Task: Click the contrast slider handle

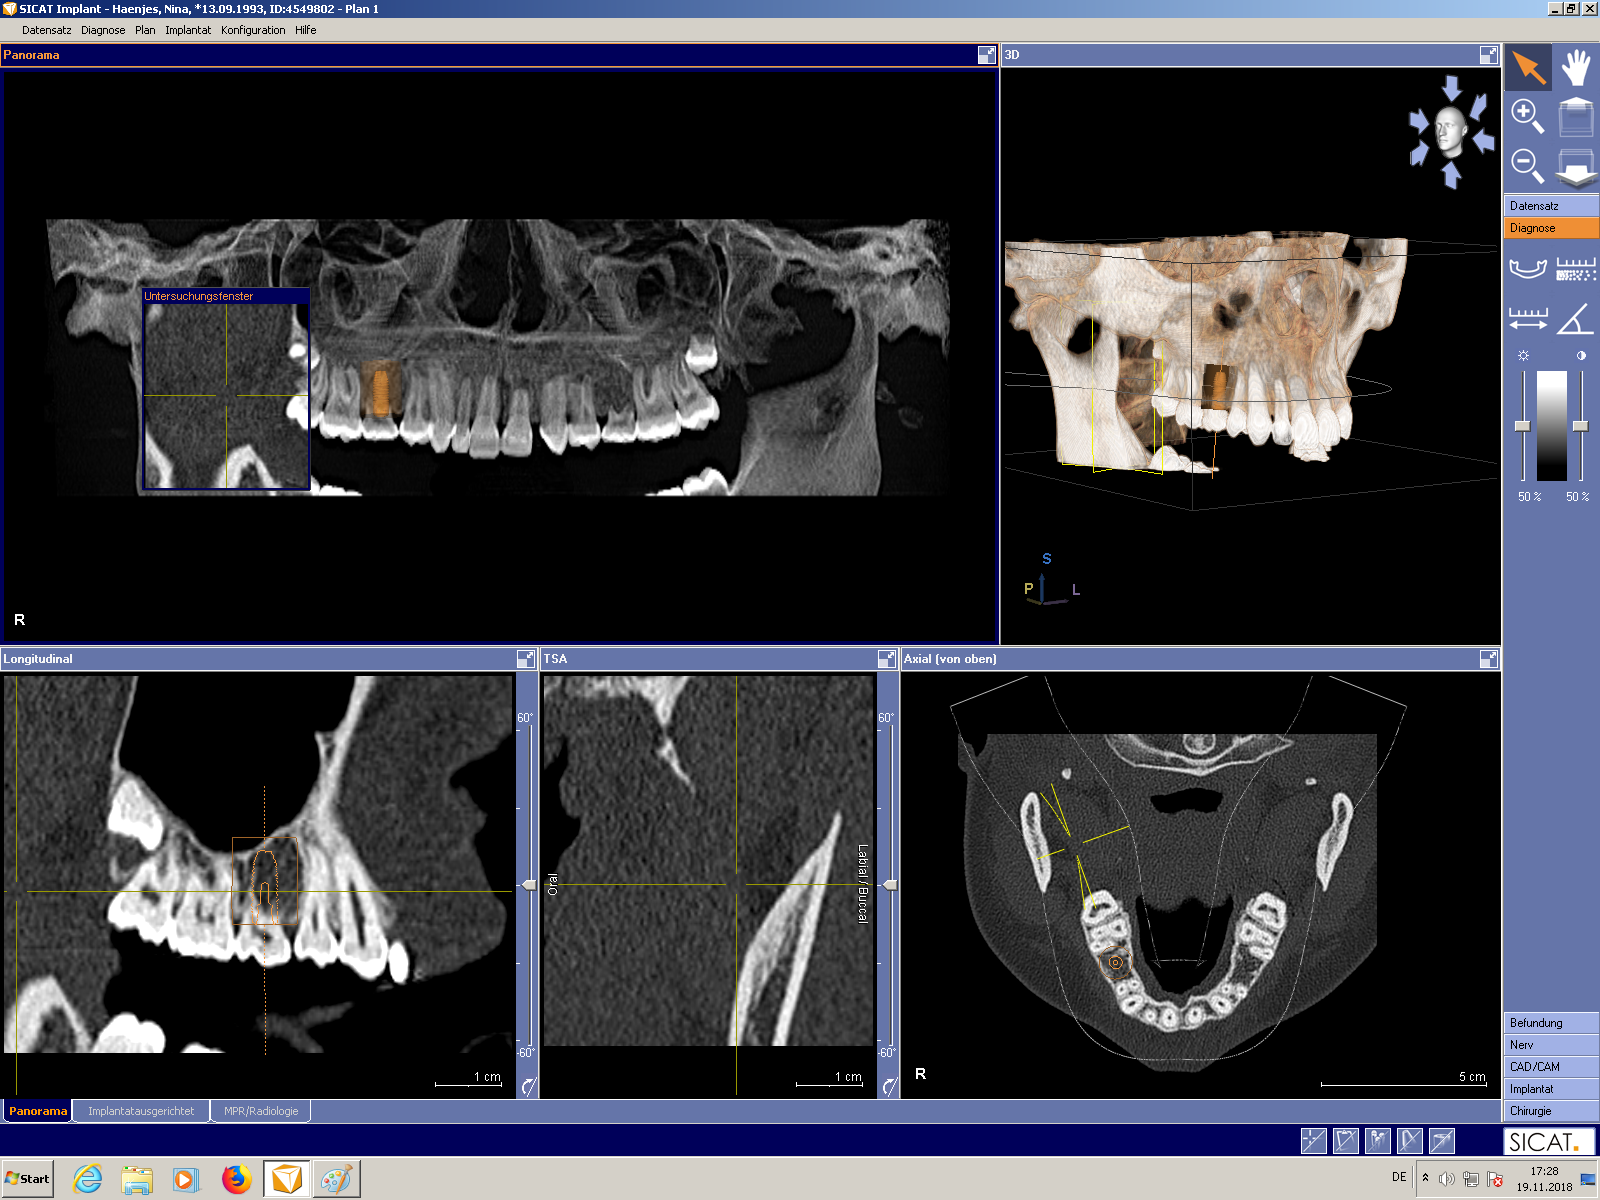Action: [1580, 426]
